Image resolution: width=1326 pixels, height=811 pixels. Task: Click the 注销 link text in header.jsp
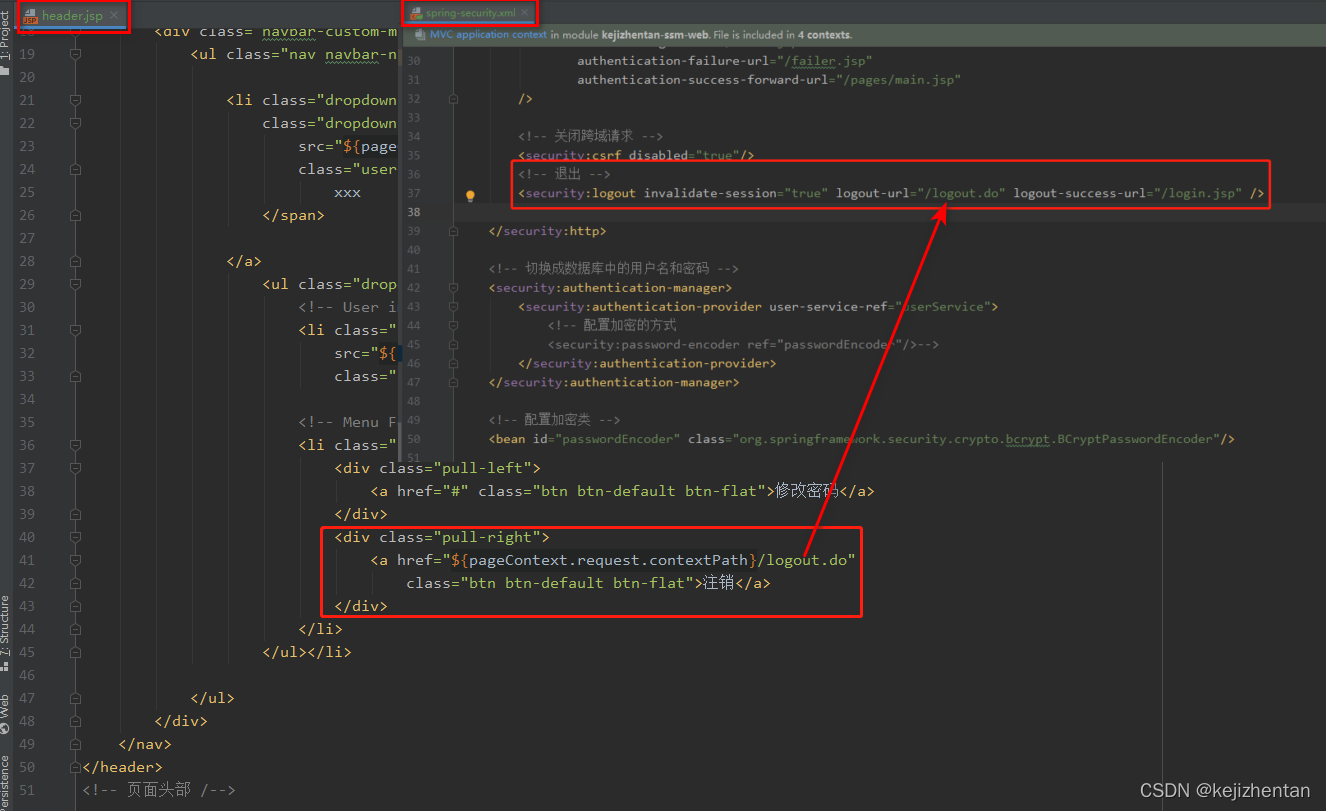coord(719,583)
